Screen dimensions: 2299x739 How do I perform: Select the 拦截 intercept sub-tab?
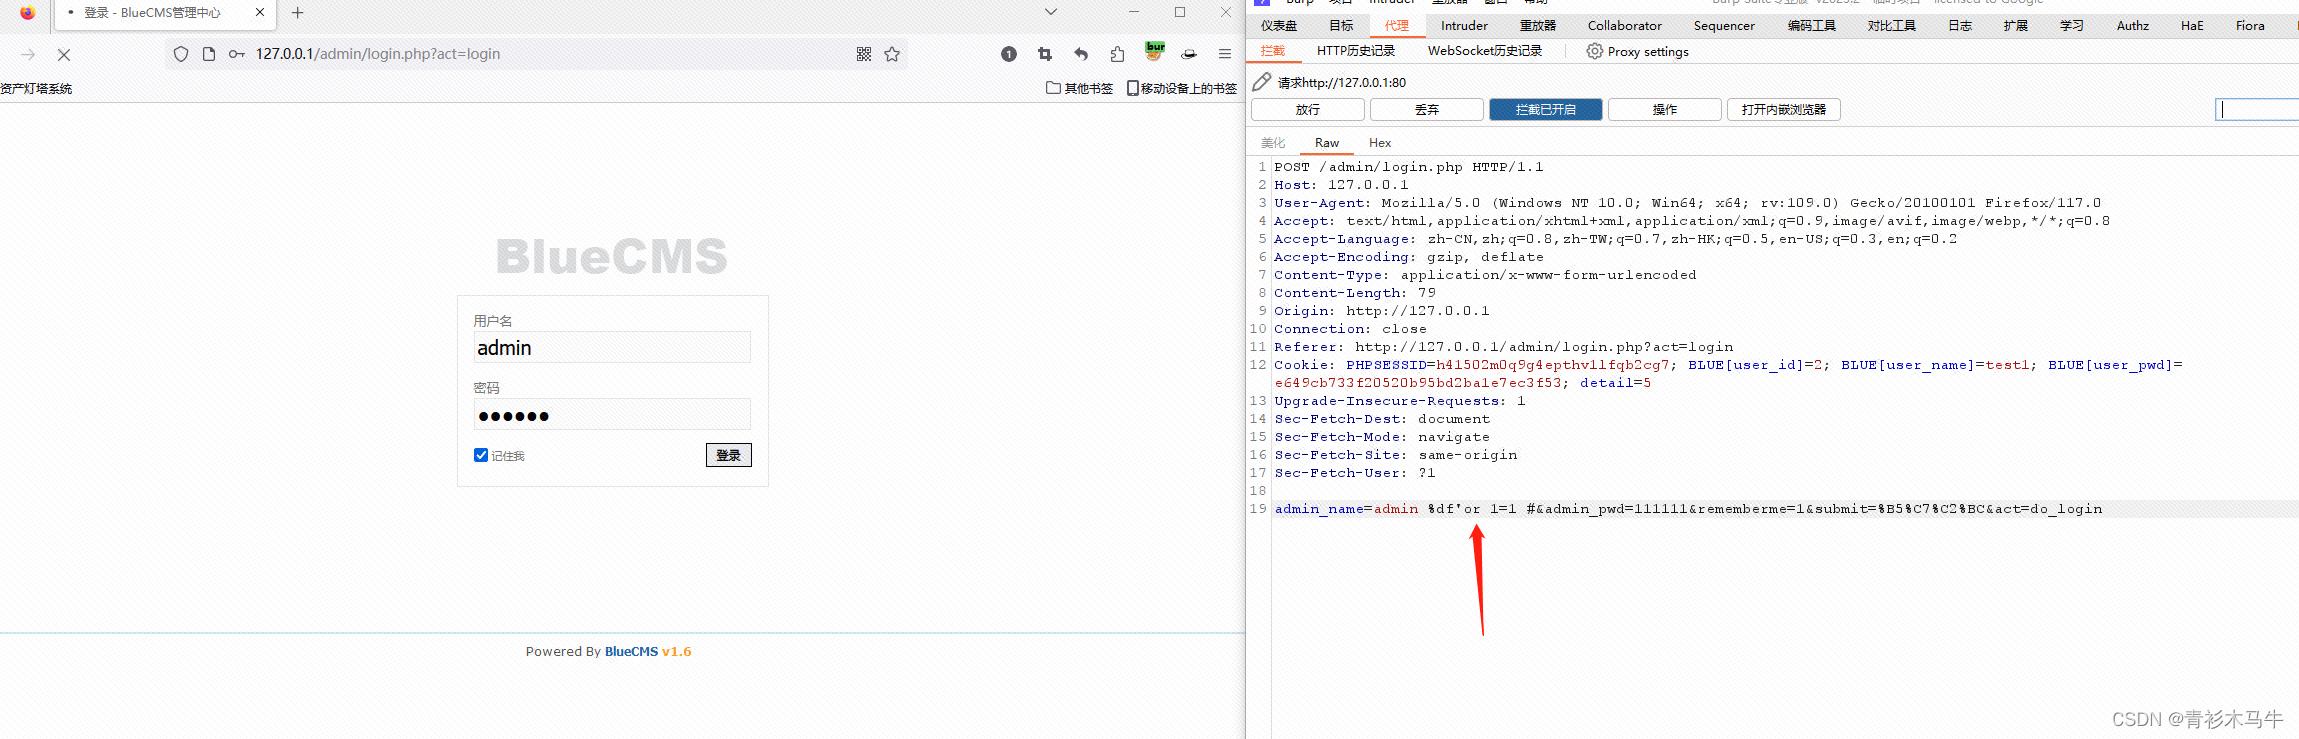(1273, 51)
